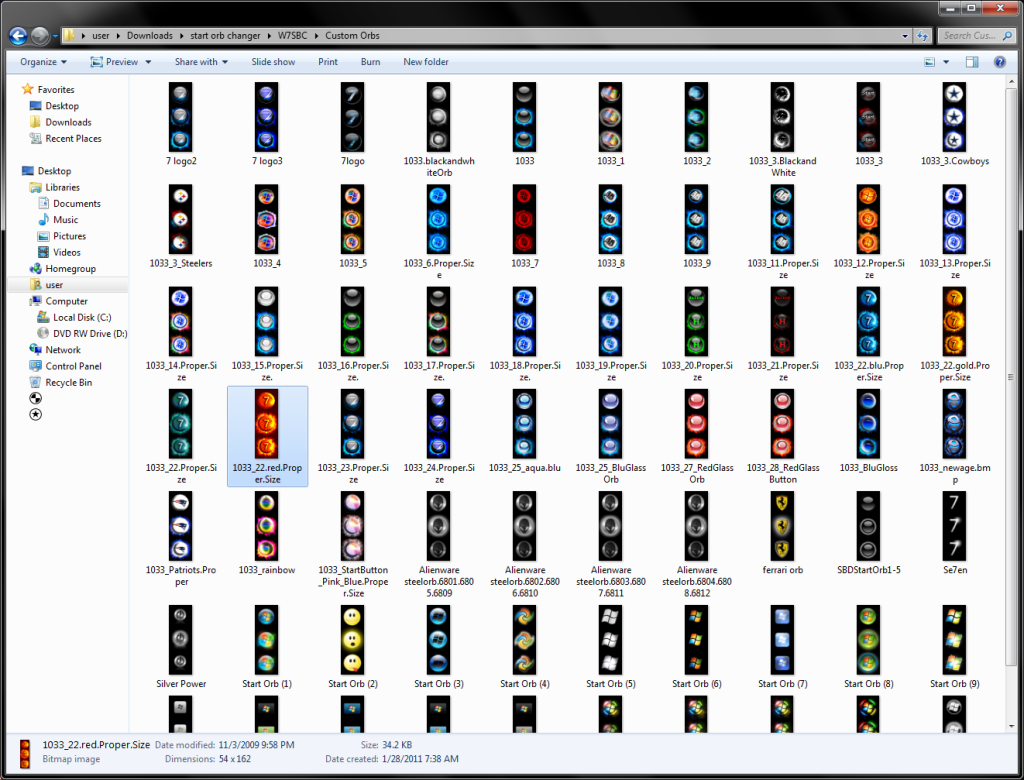Select the 1033_BluGloss orb file
The image size is (1024, 780).
[x=869, y=431]
